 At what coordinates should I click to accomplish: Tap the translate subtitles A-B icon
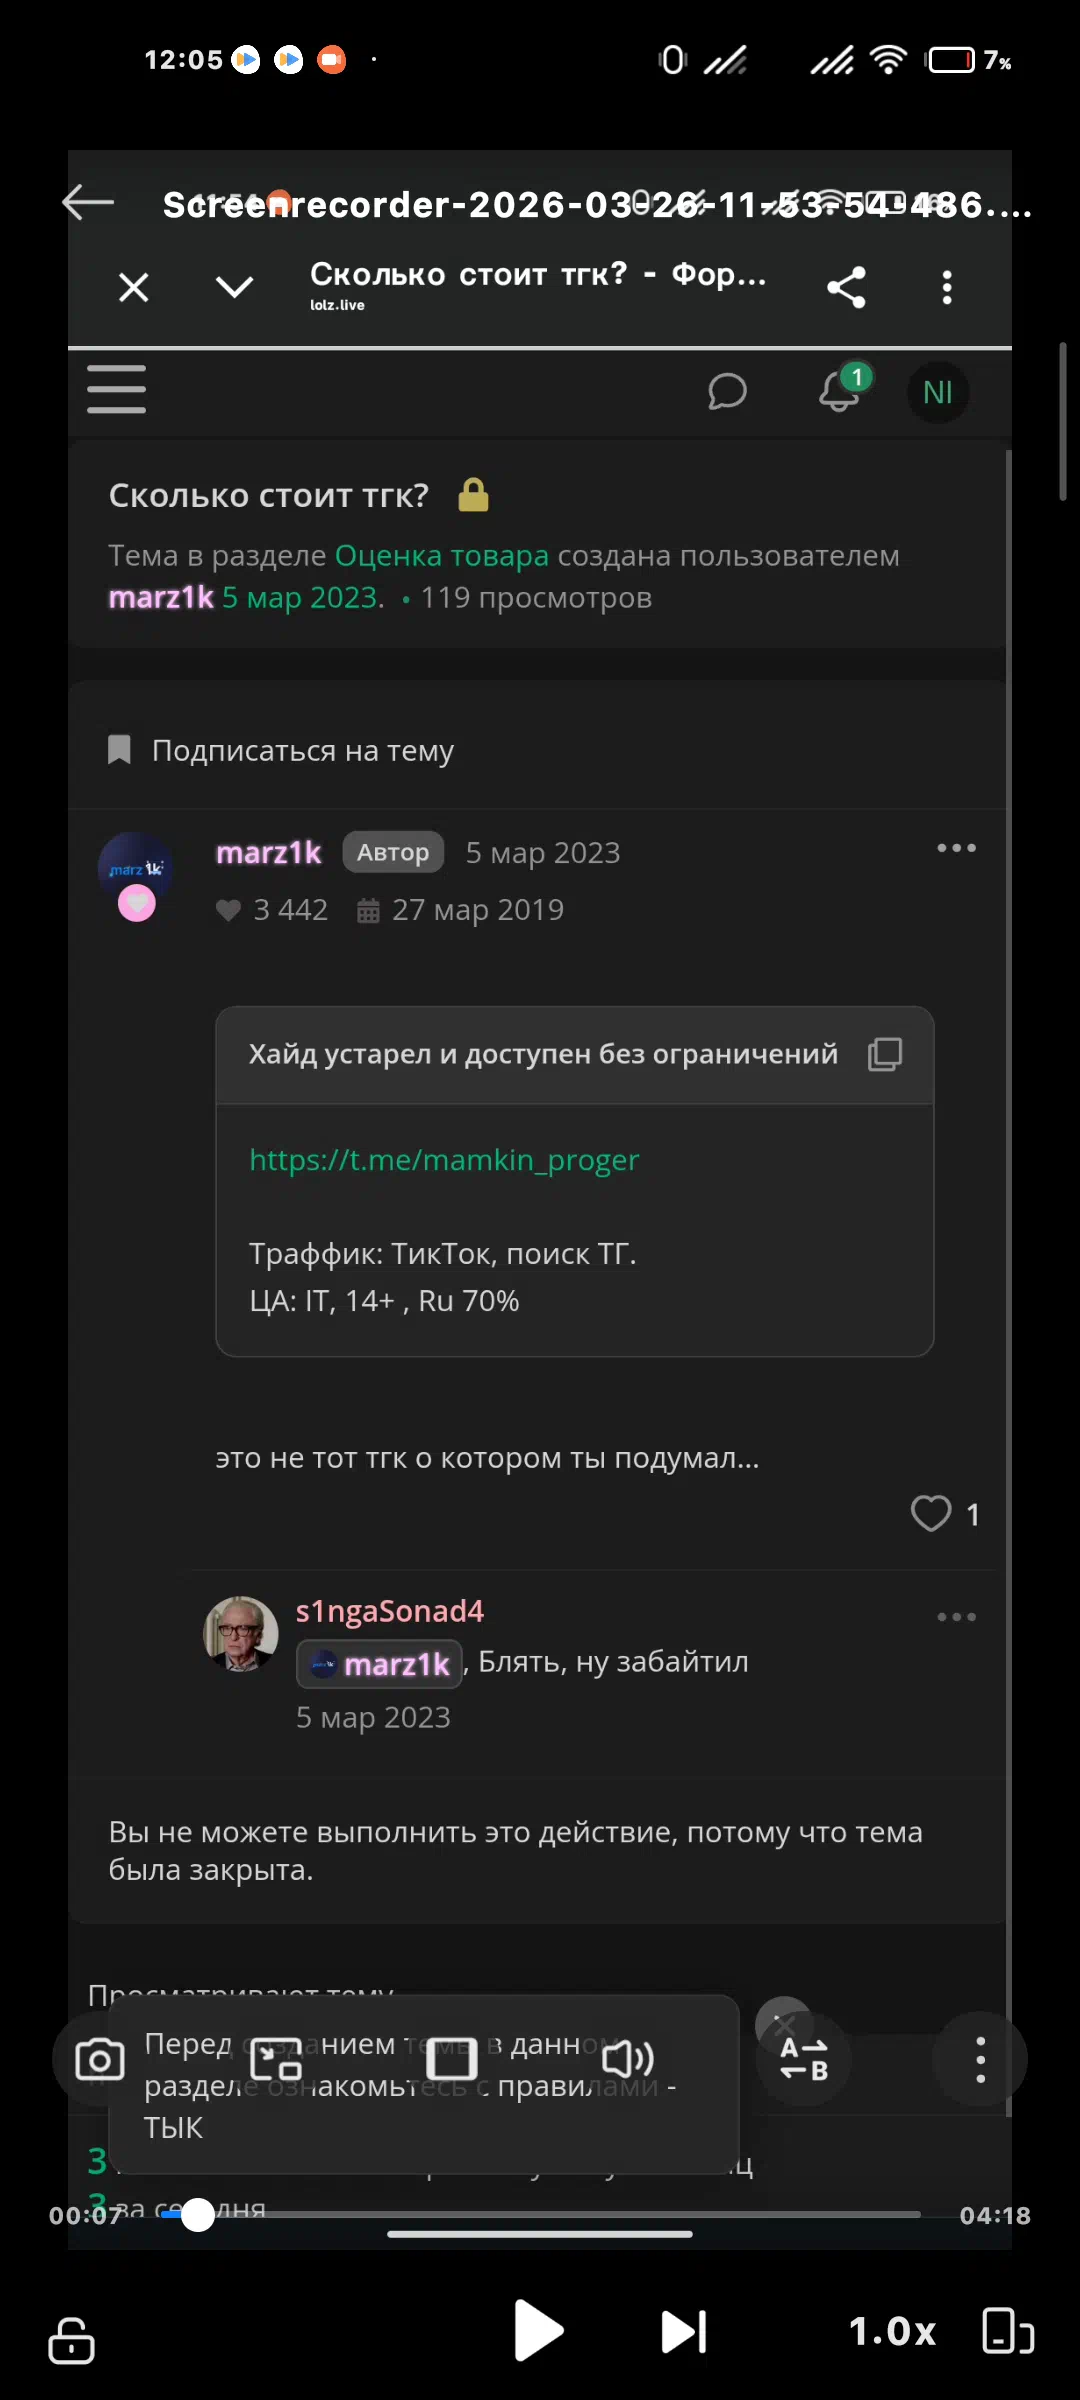(803, 2060)
